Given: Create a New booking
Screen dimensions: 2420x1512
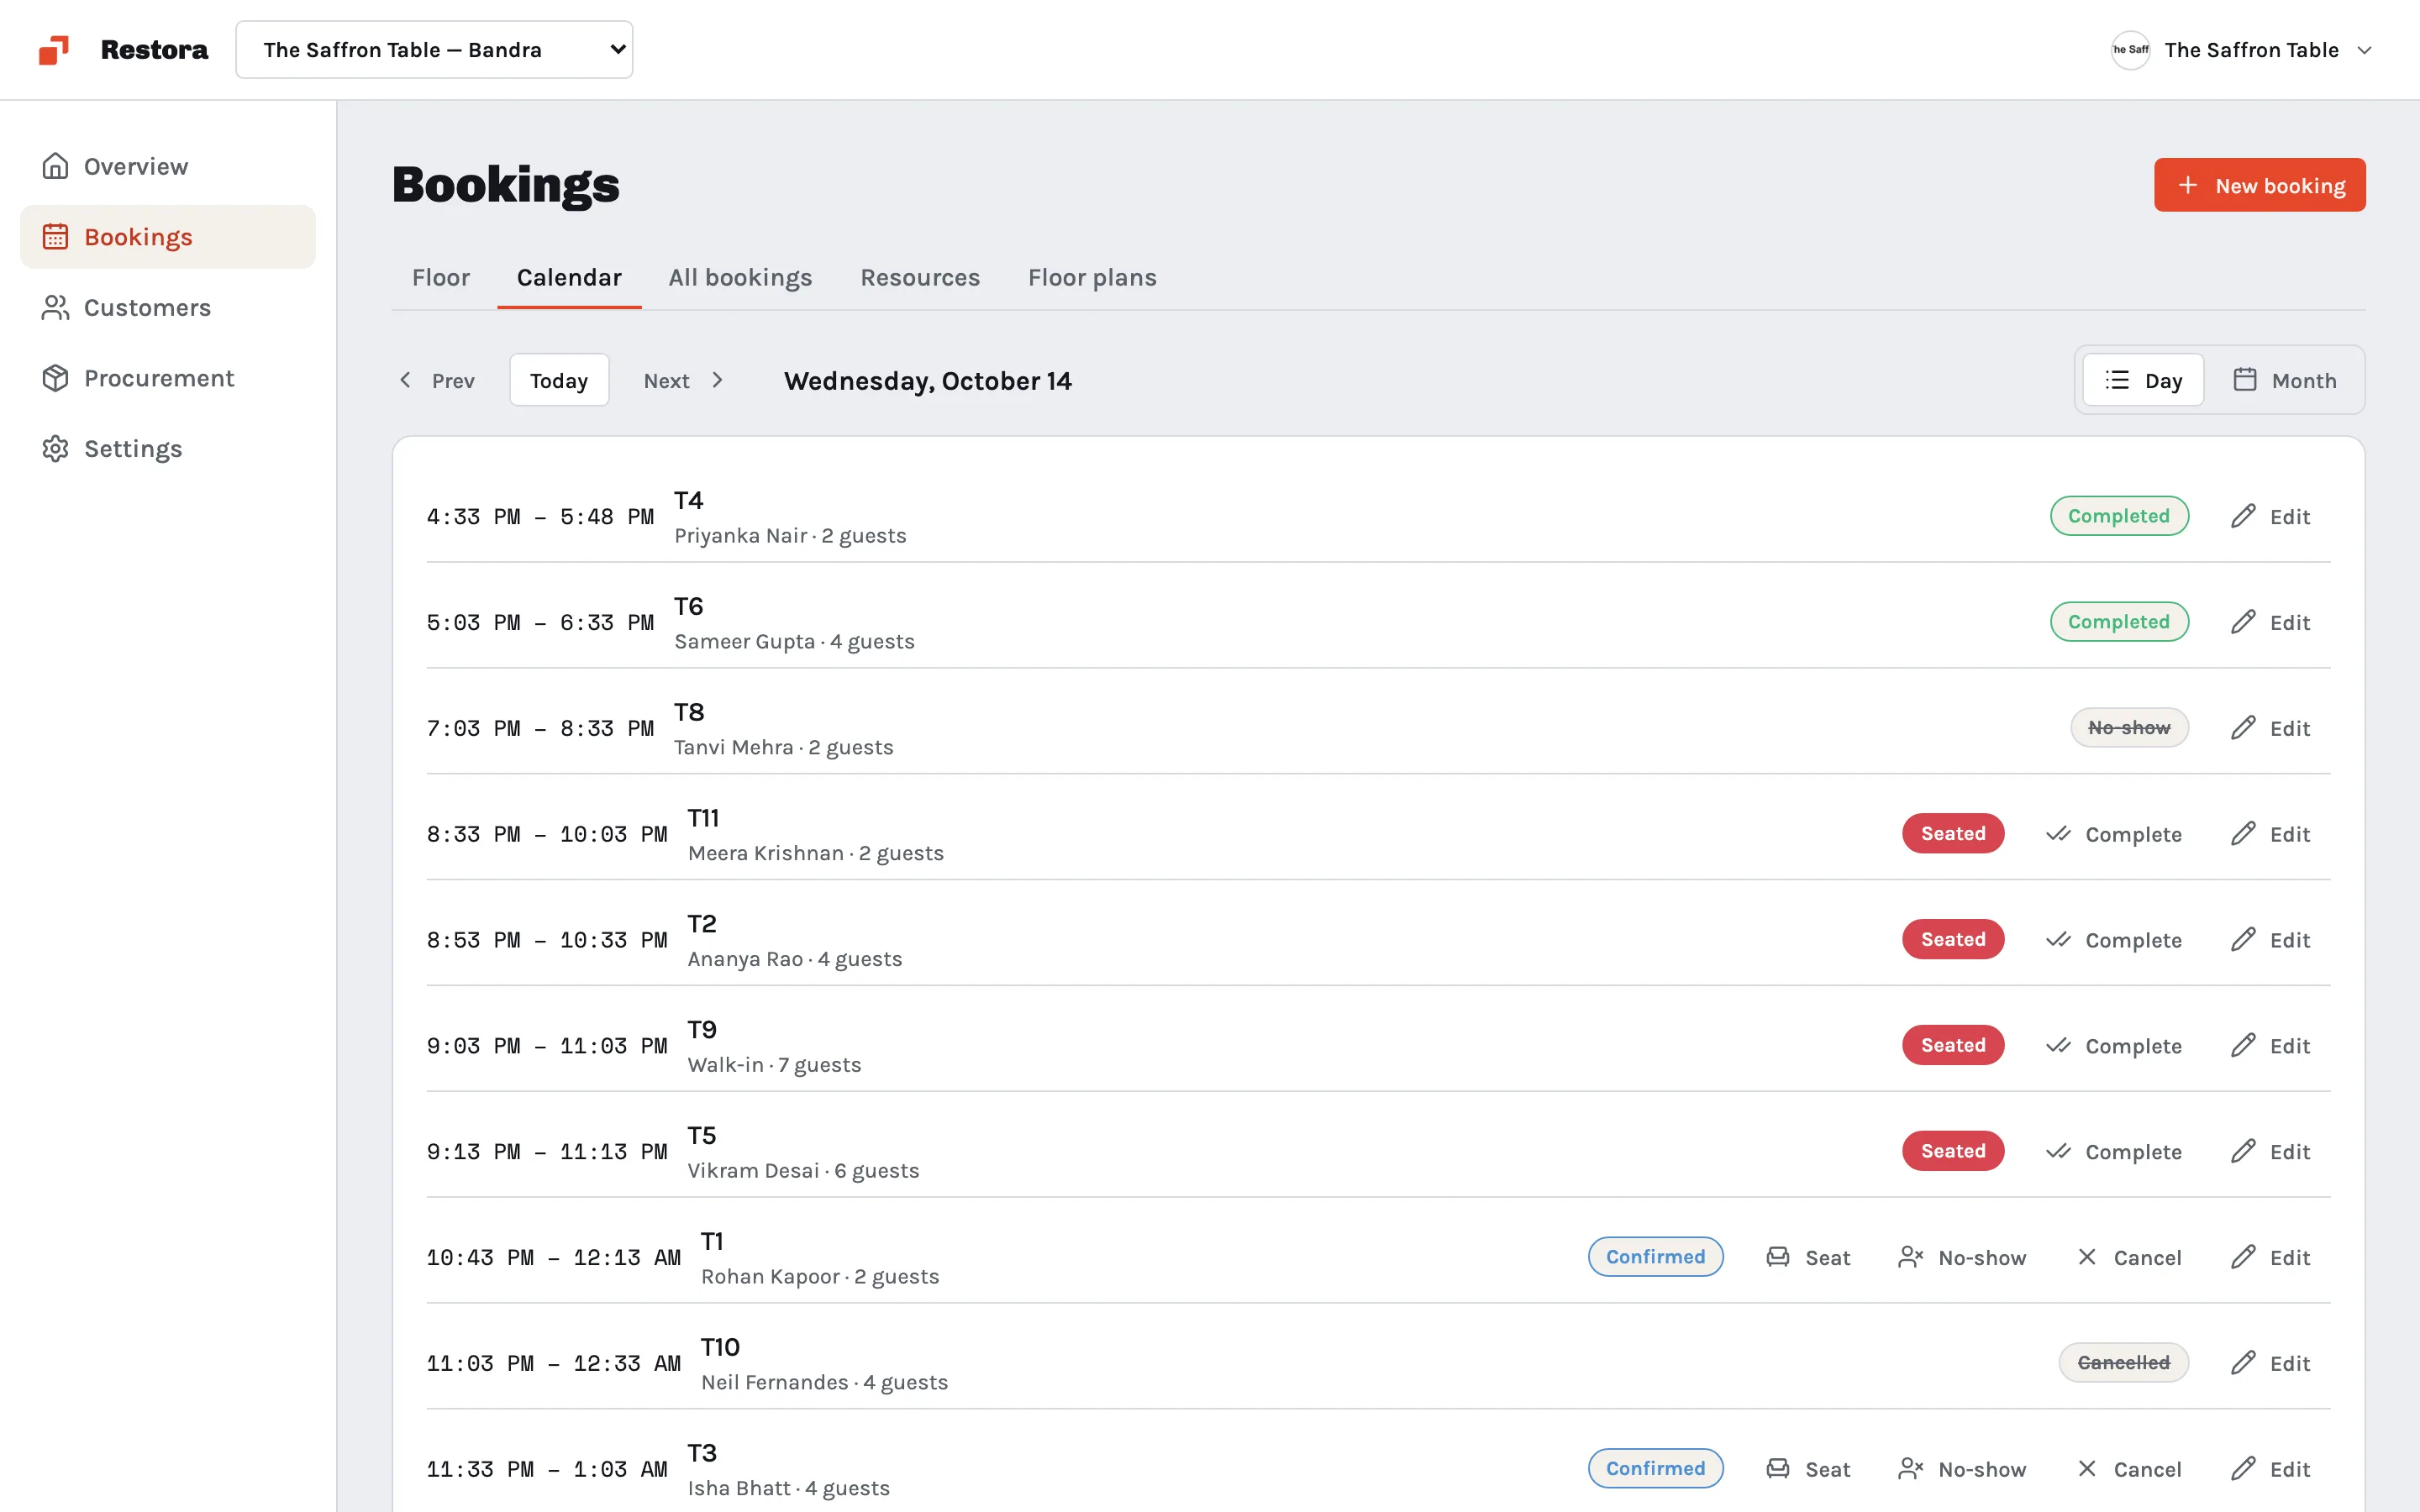Looking at the screenshot, I should pos(2260,185).
